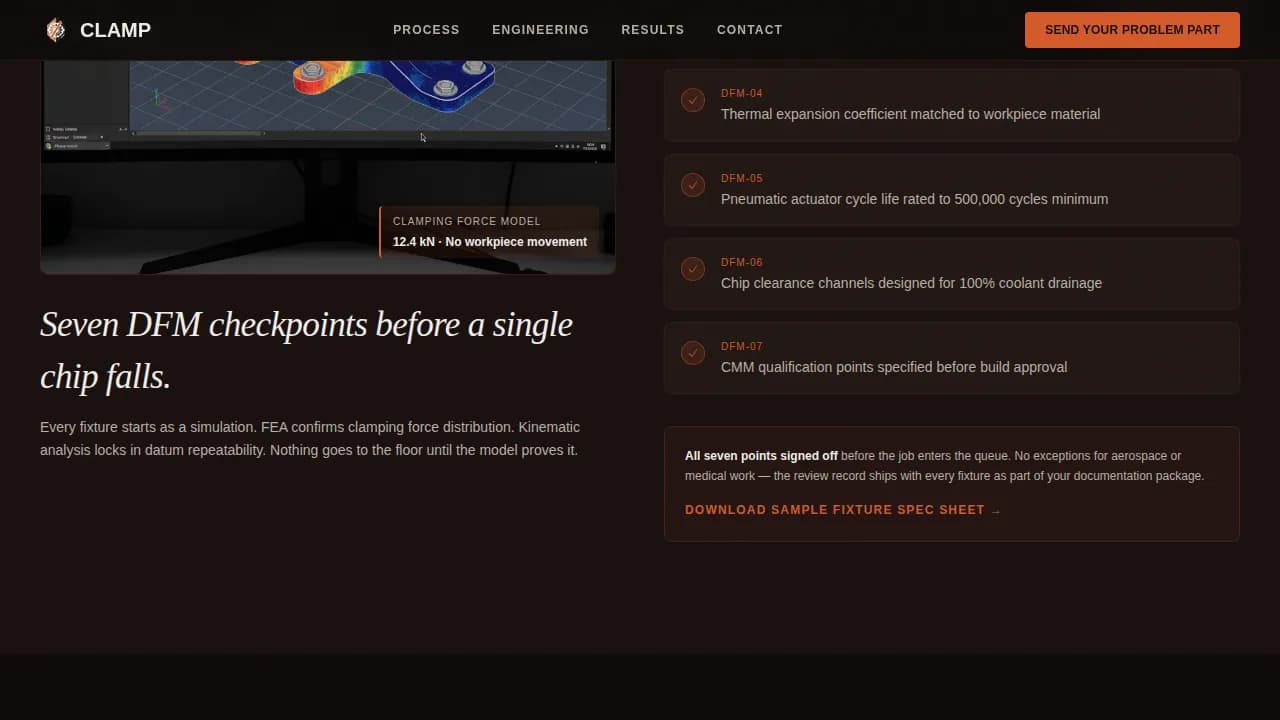Screen dimensions: 1280x720
Task: Click the CLAMP wordmark to return home
Action: click(x=115, y=29)
